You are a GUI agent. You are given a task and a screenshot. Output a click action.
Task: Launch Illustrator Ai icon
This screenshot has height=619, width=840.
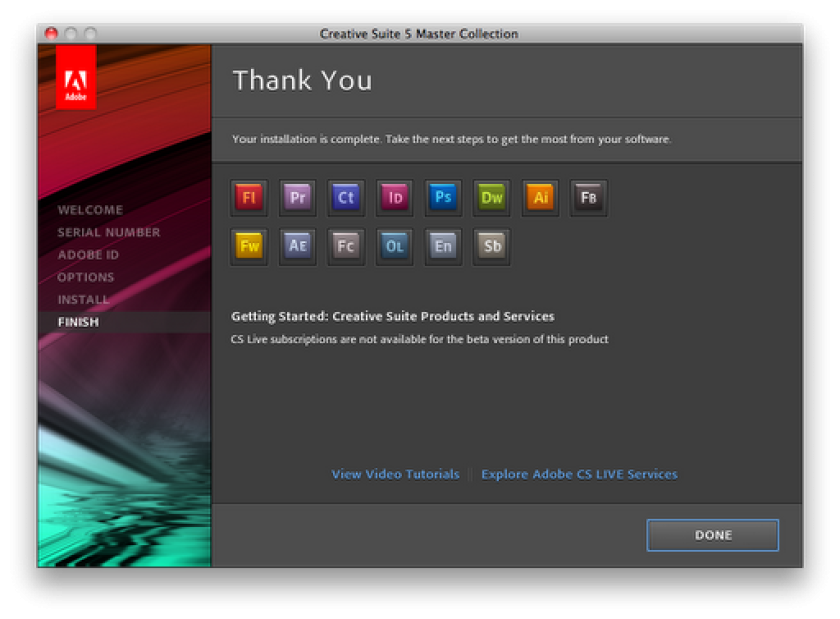point(540,198)
